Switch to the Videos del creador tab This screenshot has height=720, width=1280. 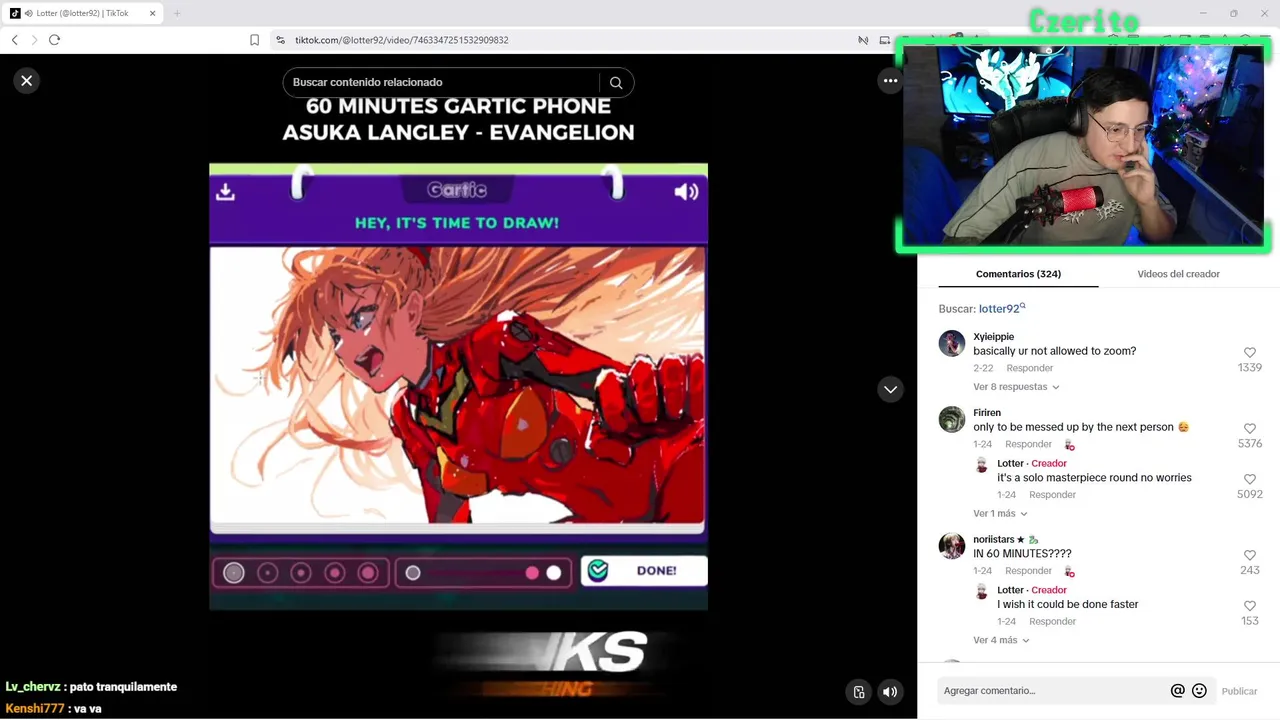(x=1178, y=274)
